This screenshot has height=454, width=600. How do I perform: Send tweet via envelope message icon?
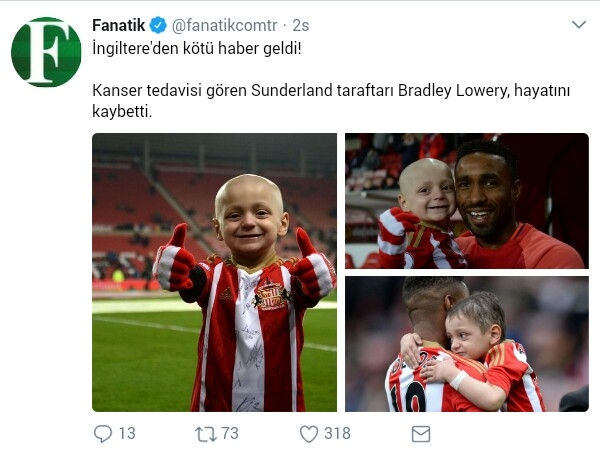click(x=421, y=434)
